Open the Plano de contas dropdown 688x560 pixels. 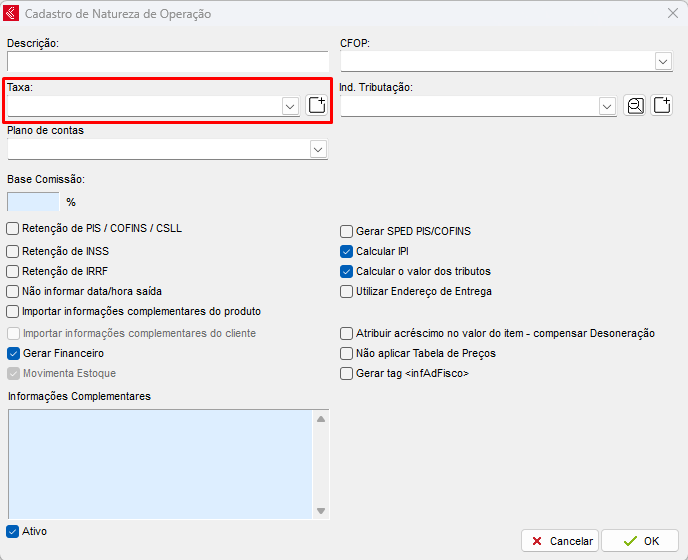pyautogui.click(x=318, y=149)
